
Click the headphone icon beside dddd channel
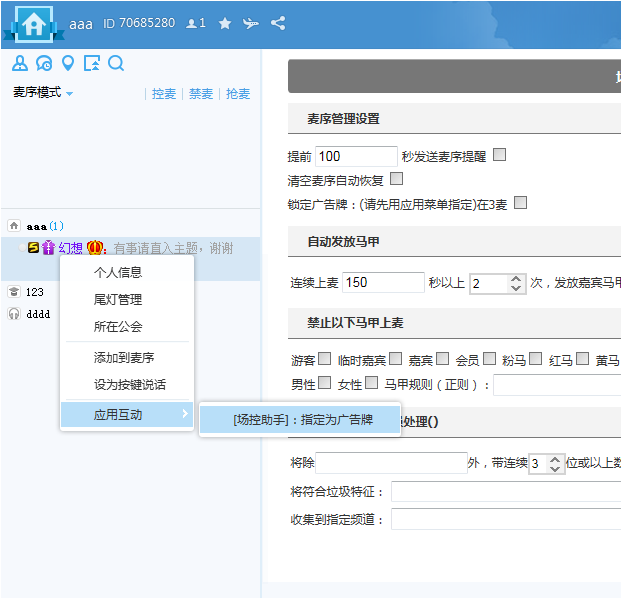tap(14, 313)
